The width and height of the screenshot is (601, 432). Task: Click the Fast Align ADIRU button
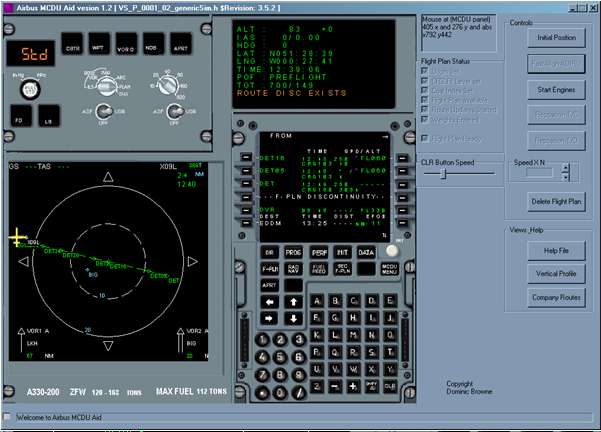(556, 64)
